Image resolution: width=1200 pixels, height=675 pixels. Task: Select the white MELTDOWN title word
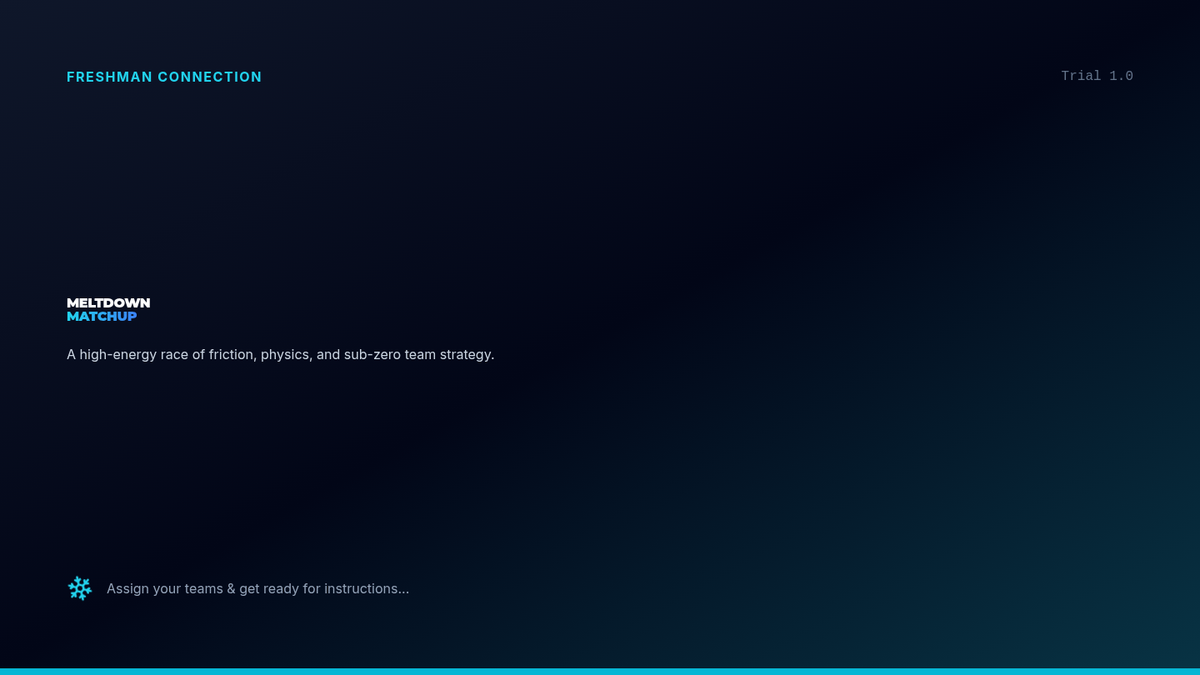[x=109, y=303]
